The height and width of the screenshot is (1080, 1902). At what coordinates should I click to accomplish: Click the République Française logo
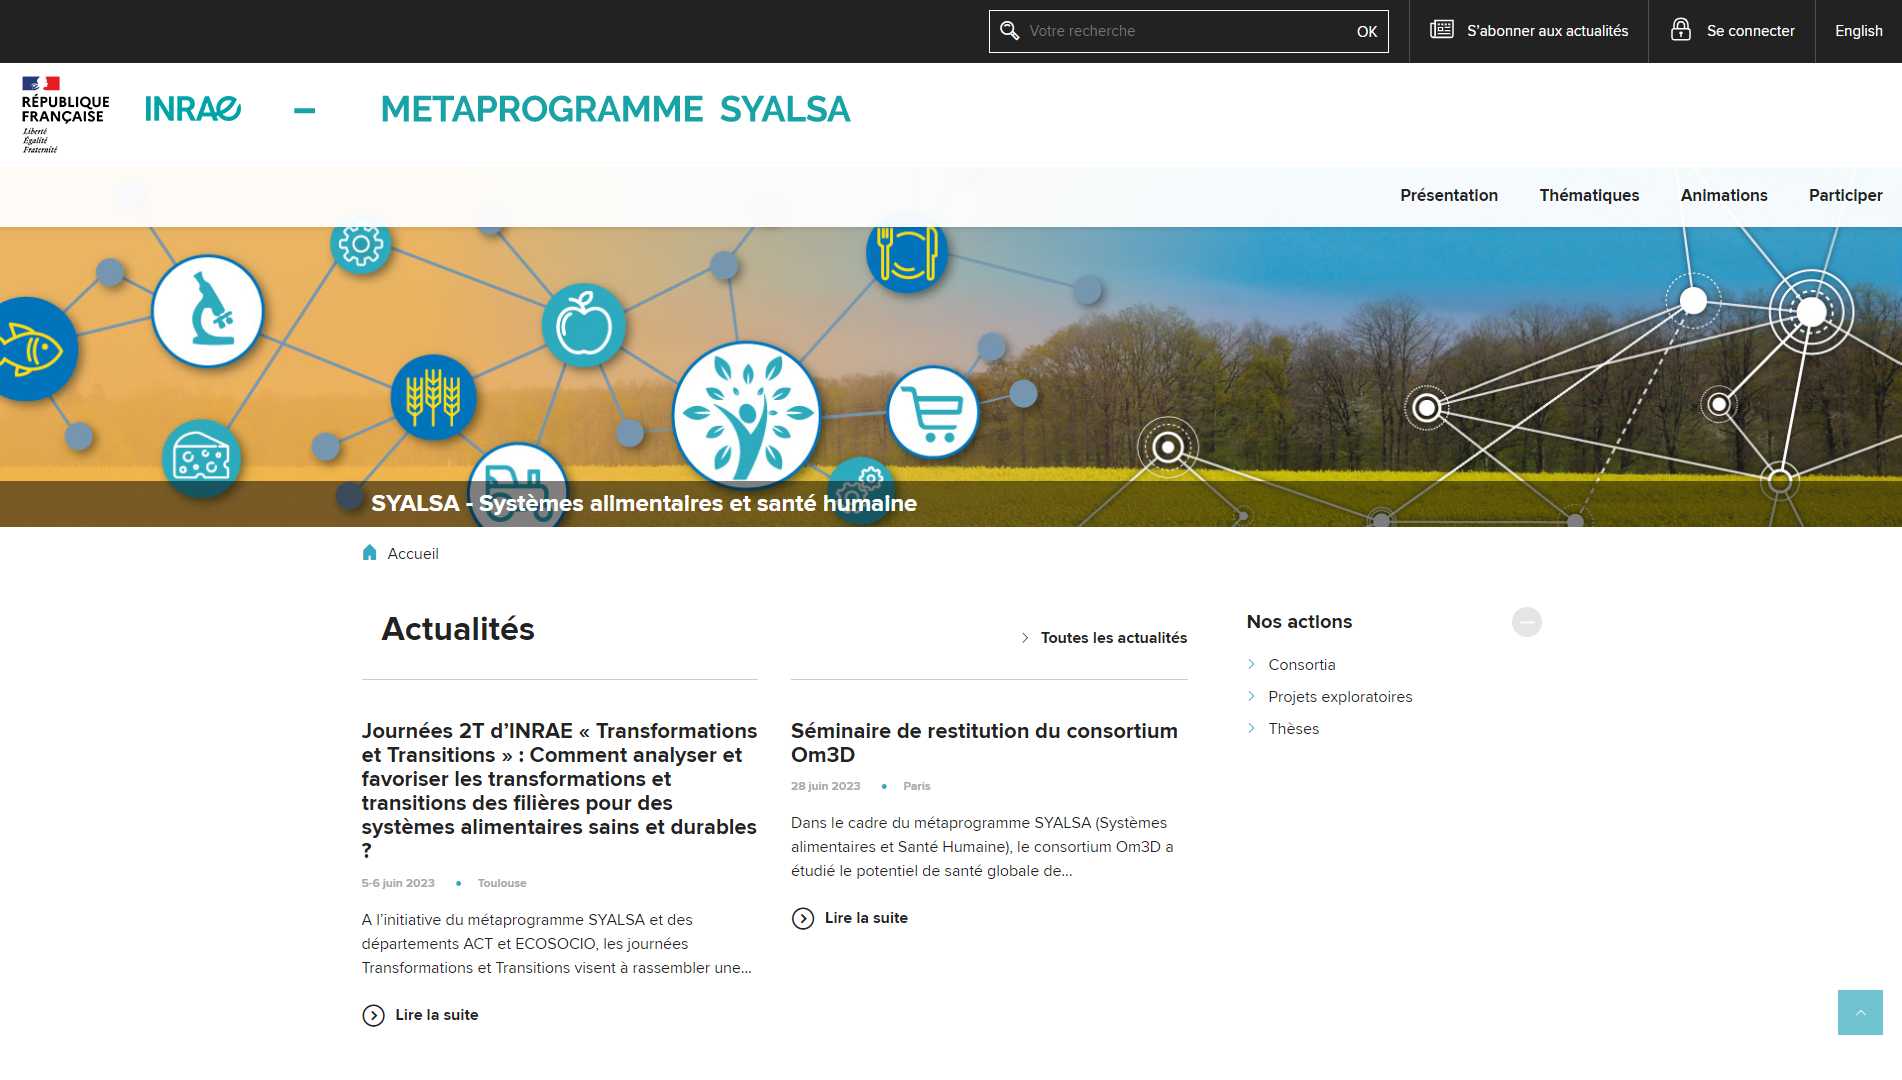65,113
